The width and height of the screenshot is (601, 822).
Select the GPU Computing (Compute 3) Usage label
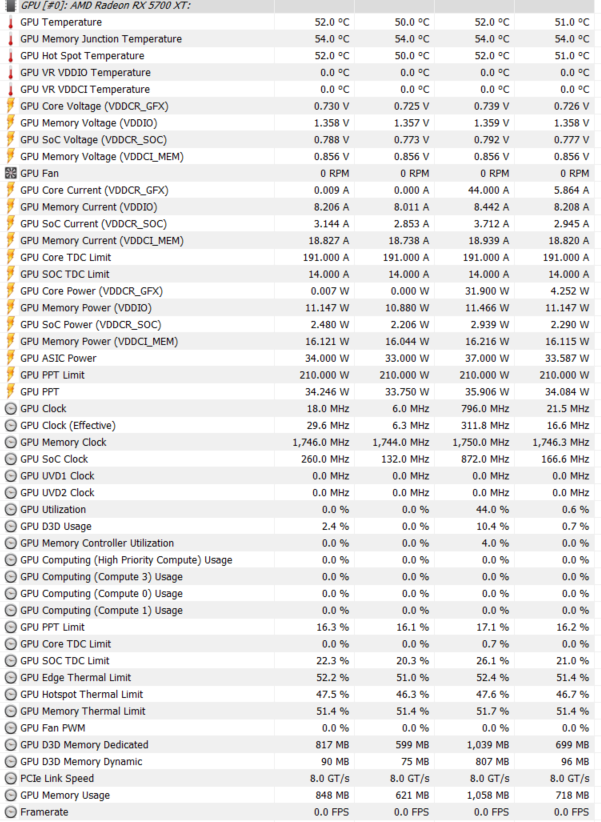point(102,577)
